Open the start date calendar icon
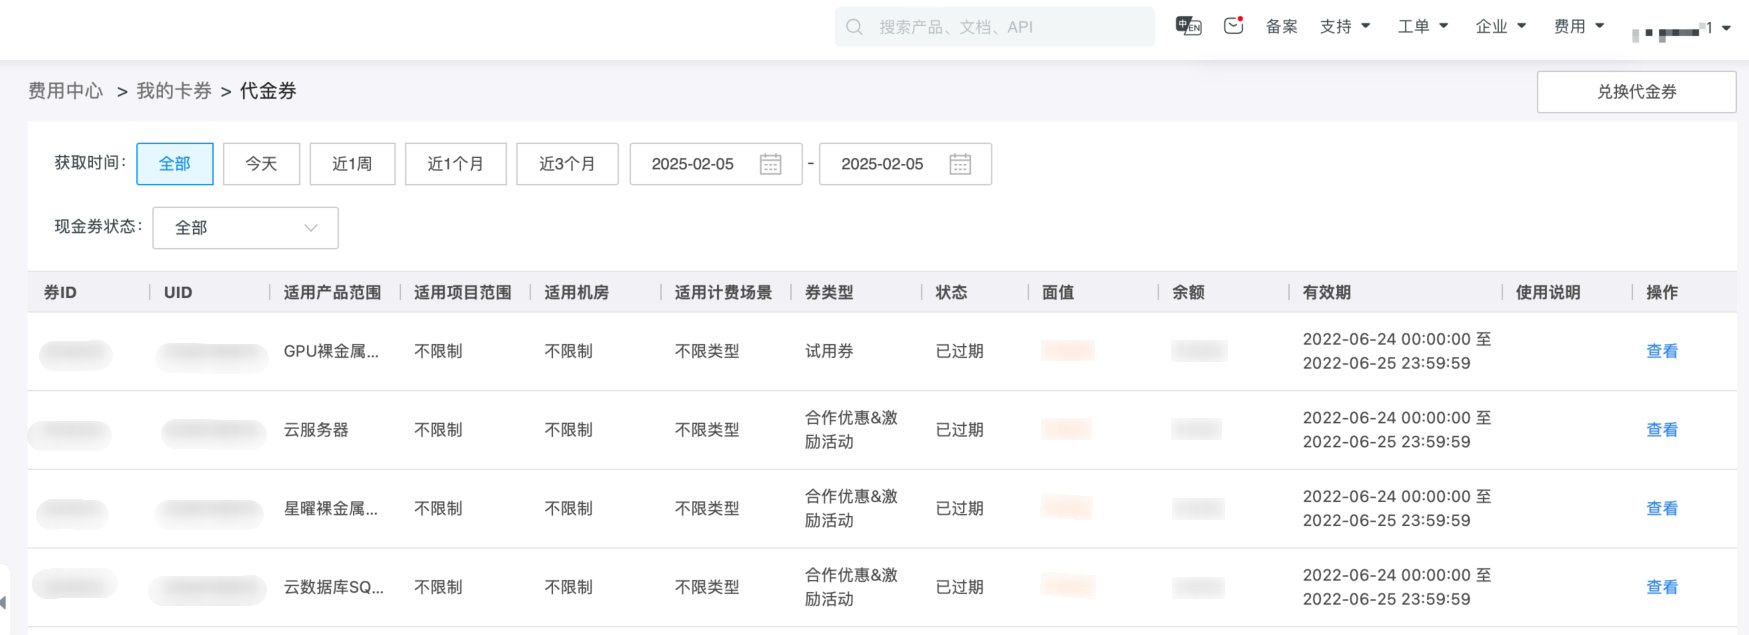Viewport: 1749px width, 635px height. 770,164
